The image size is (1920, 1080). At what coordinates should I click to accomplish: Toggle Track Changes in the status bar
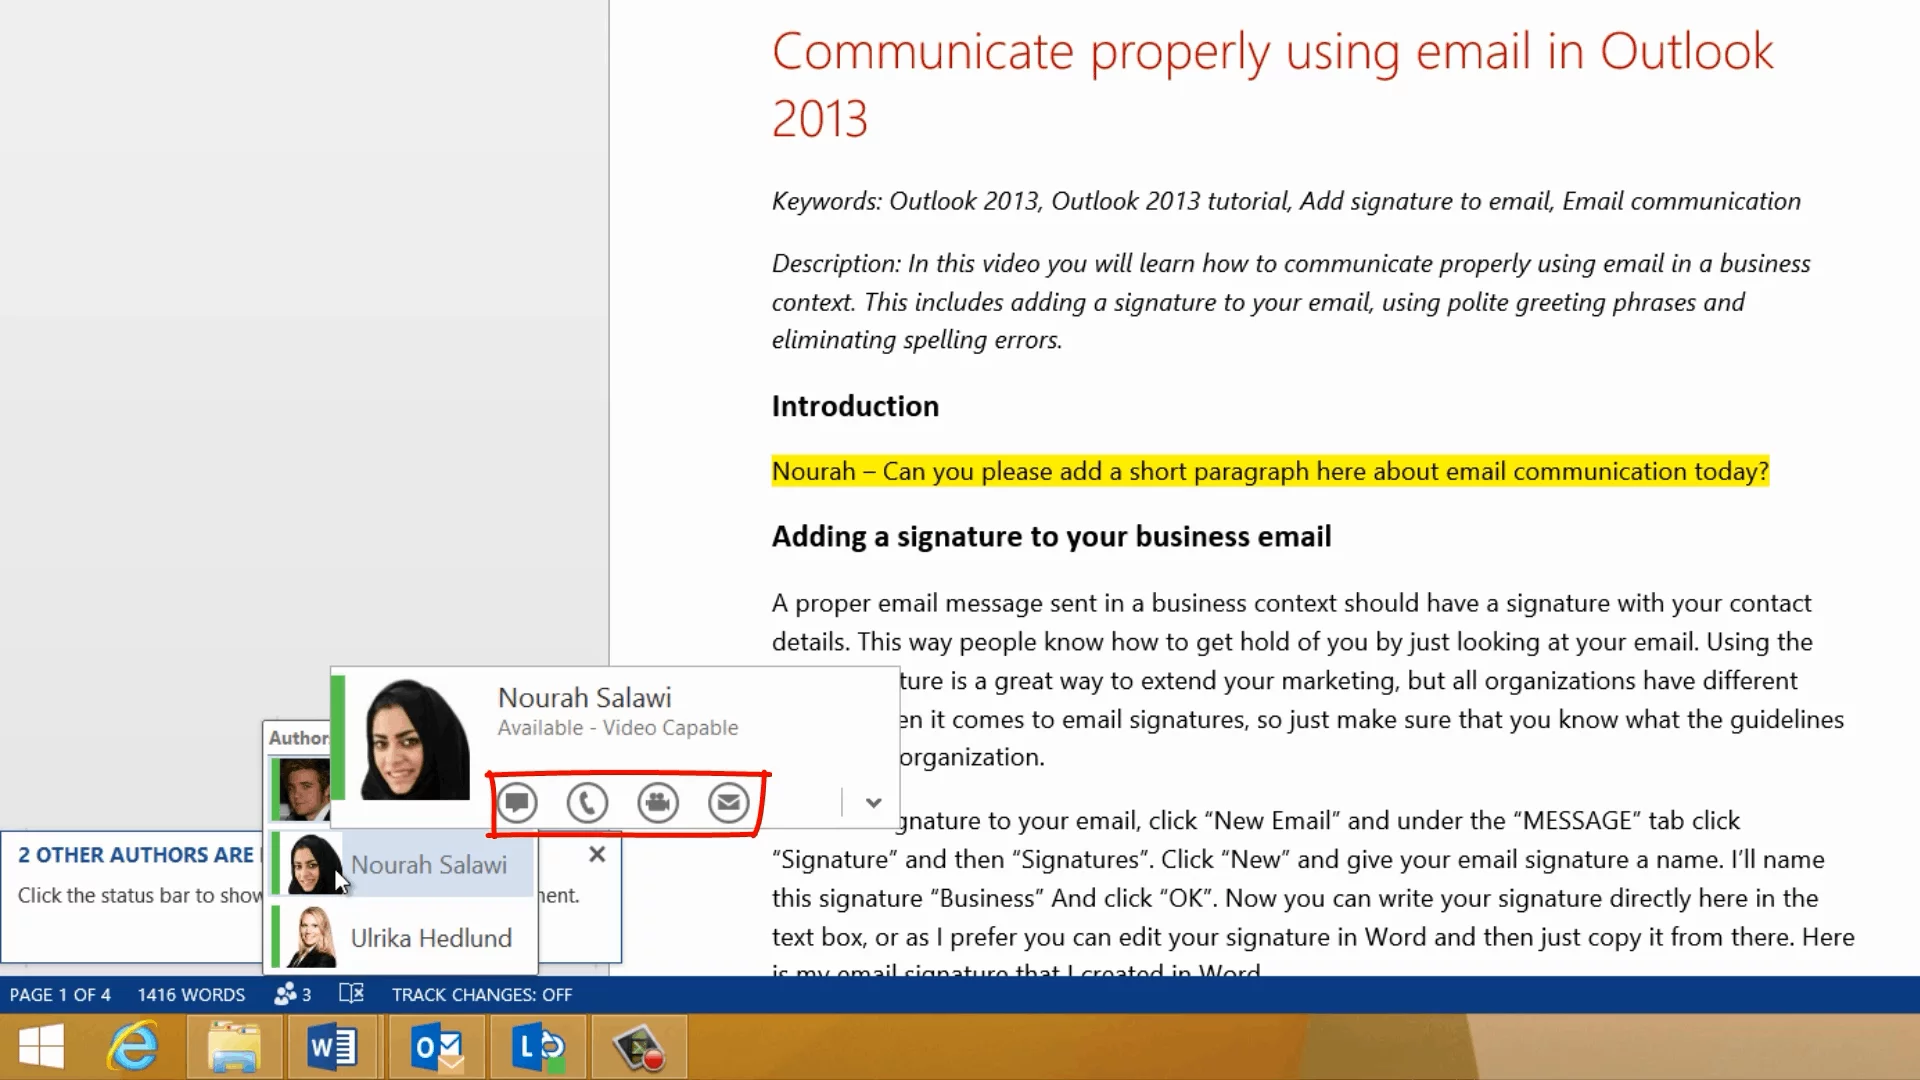pos(481,994)
